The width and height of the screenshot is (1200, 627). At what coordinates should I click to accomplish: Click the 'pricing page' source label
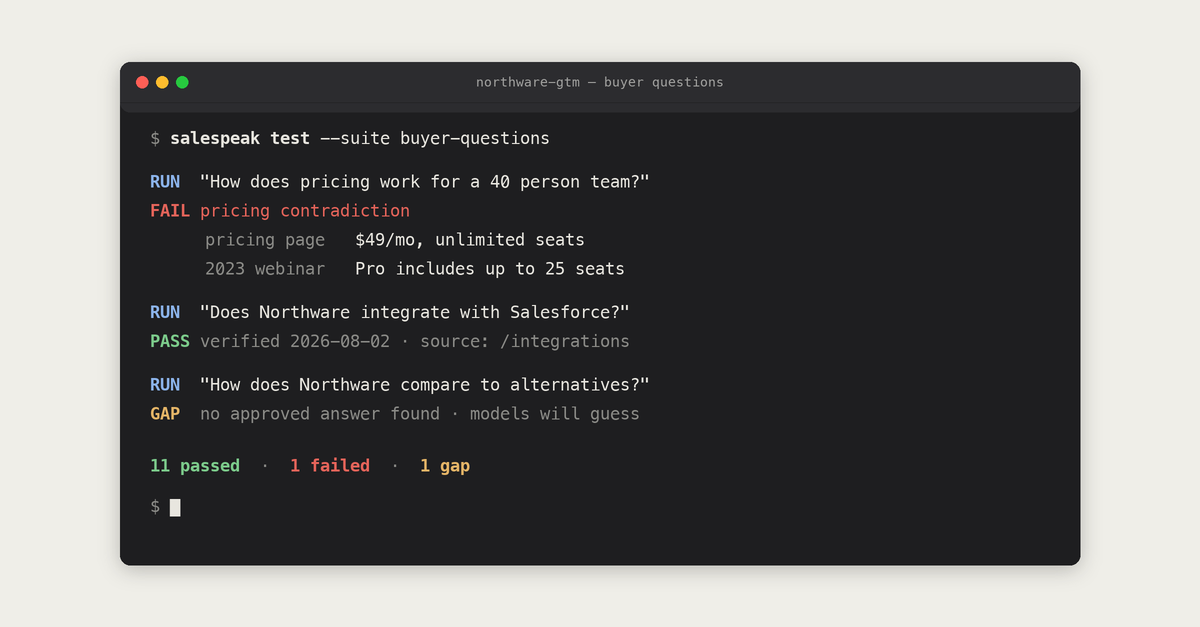click(x=265, y=240)
